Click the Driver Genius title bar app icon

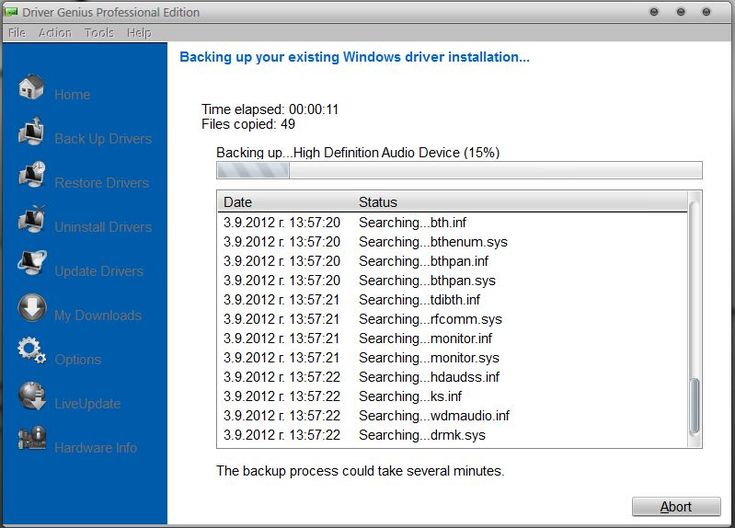tap(11, 12)
